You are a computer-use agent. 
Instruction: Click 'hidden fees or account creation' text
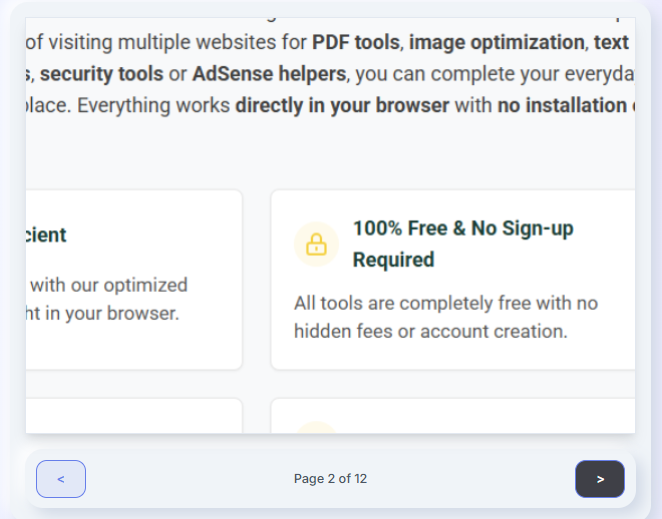point(431,332)
